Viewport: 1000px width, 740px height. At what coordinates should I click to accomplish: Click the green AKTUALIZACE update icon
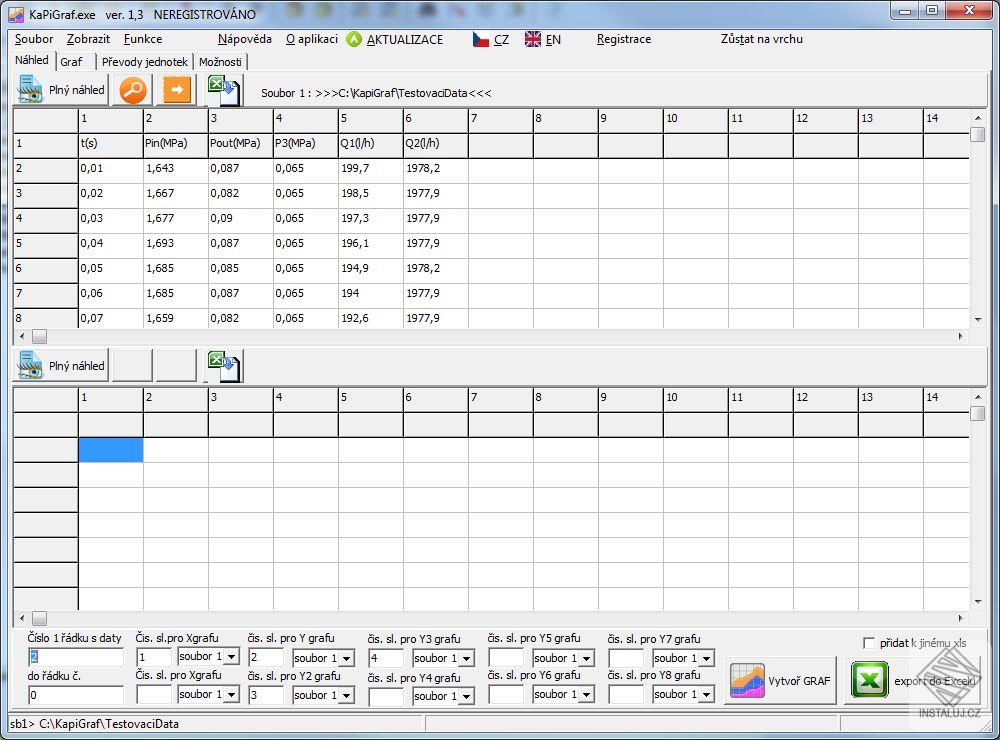(x=354, y=39)
